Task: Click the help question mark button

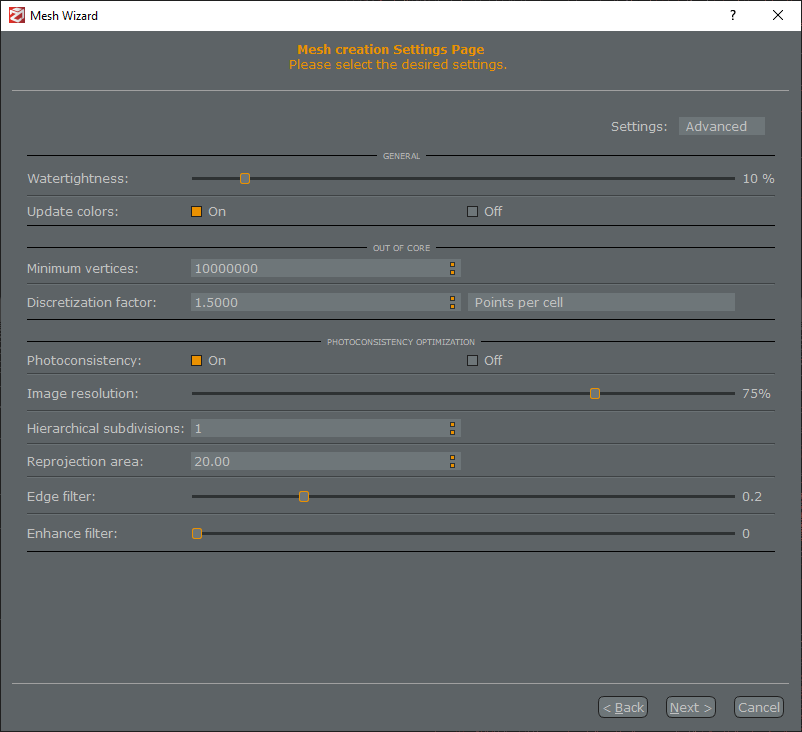Action: (x=733, y=15)
